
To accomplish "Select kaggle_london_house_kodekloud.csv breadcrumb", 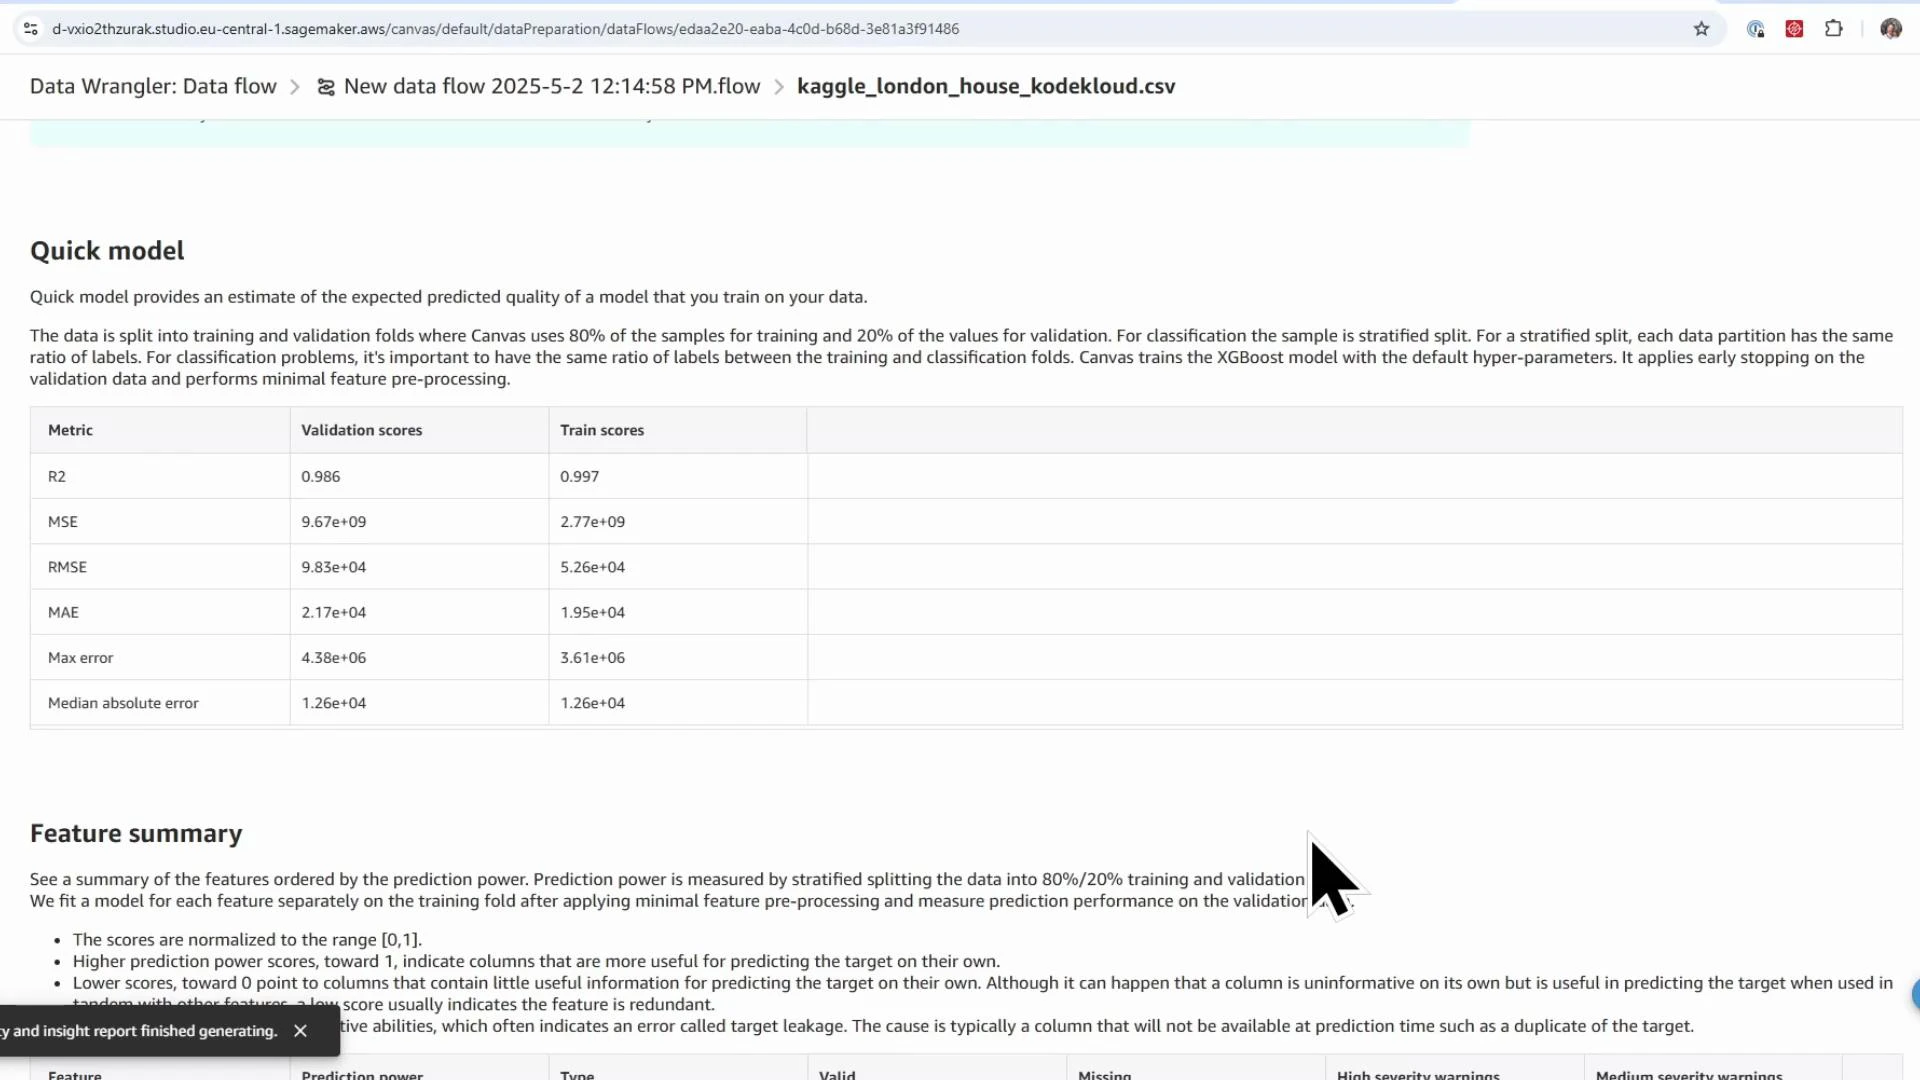I will 985,87.
